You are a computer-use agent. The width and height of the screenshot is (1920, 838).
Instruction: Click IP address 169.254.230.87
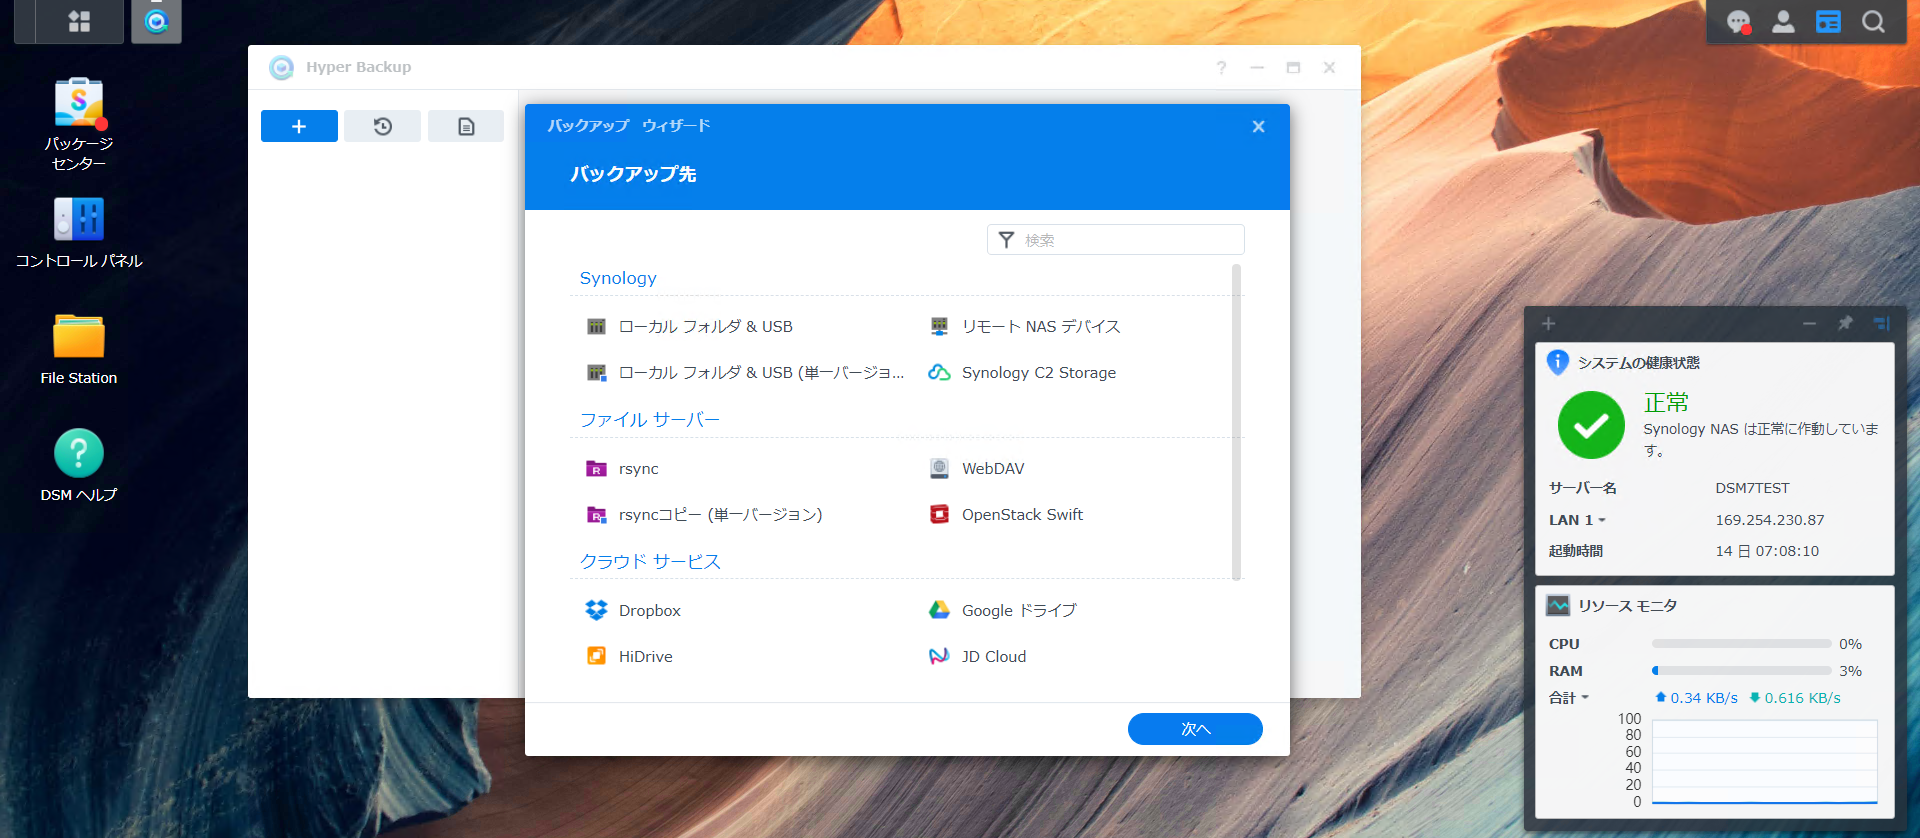tap(1769, 520)
